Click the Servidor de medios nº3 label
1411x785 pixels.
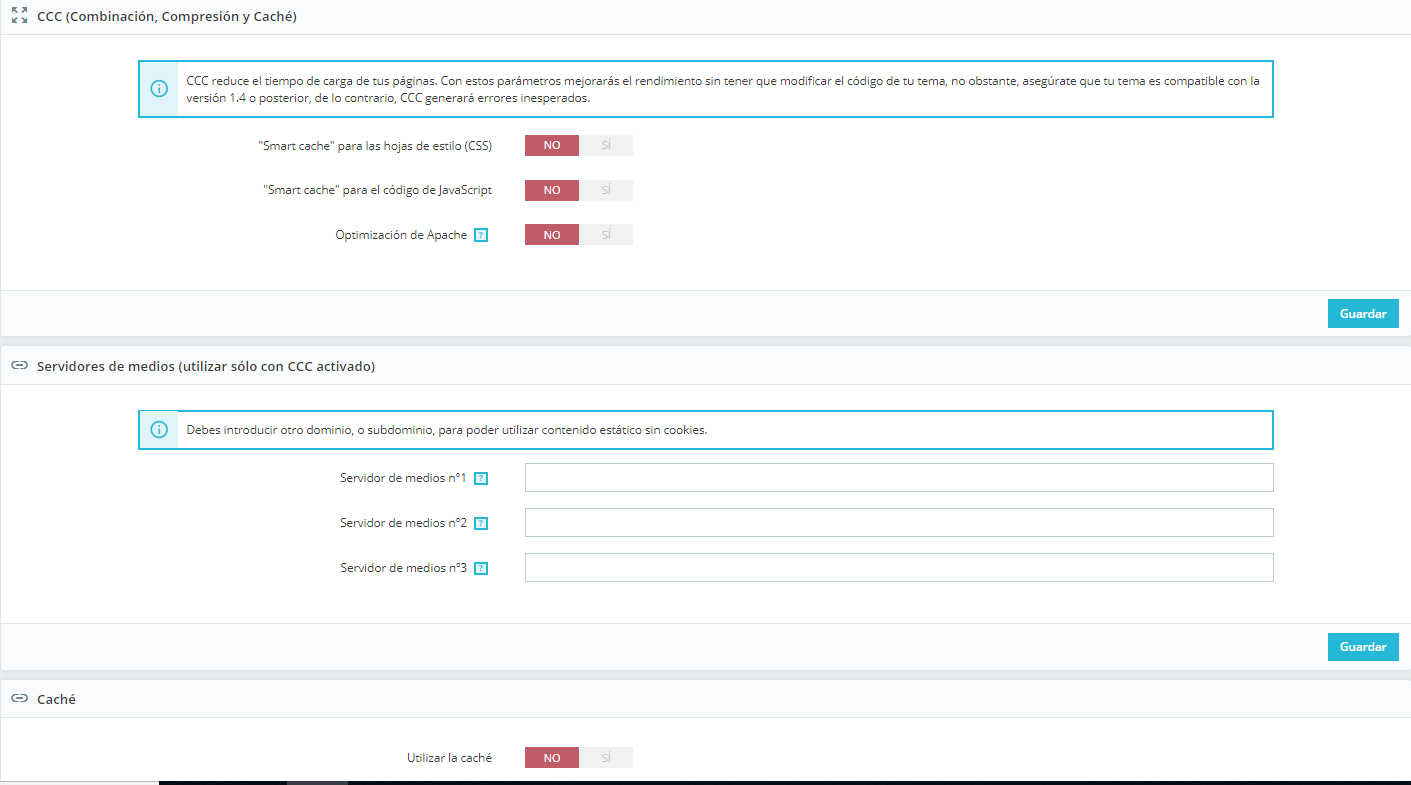(404, 568)
